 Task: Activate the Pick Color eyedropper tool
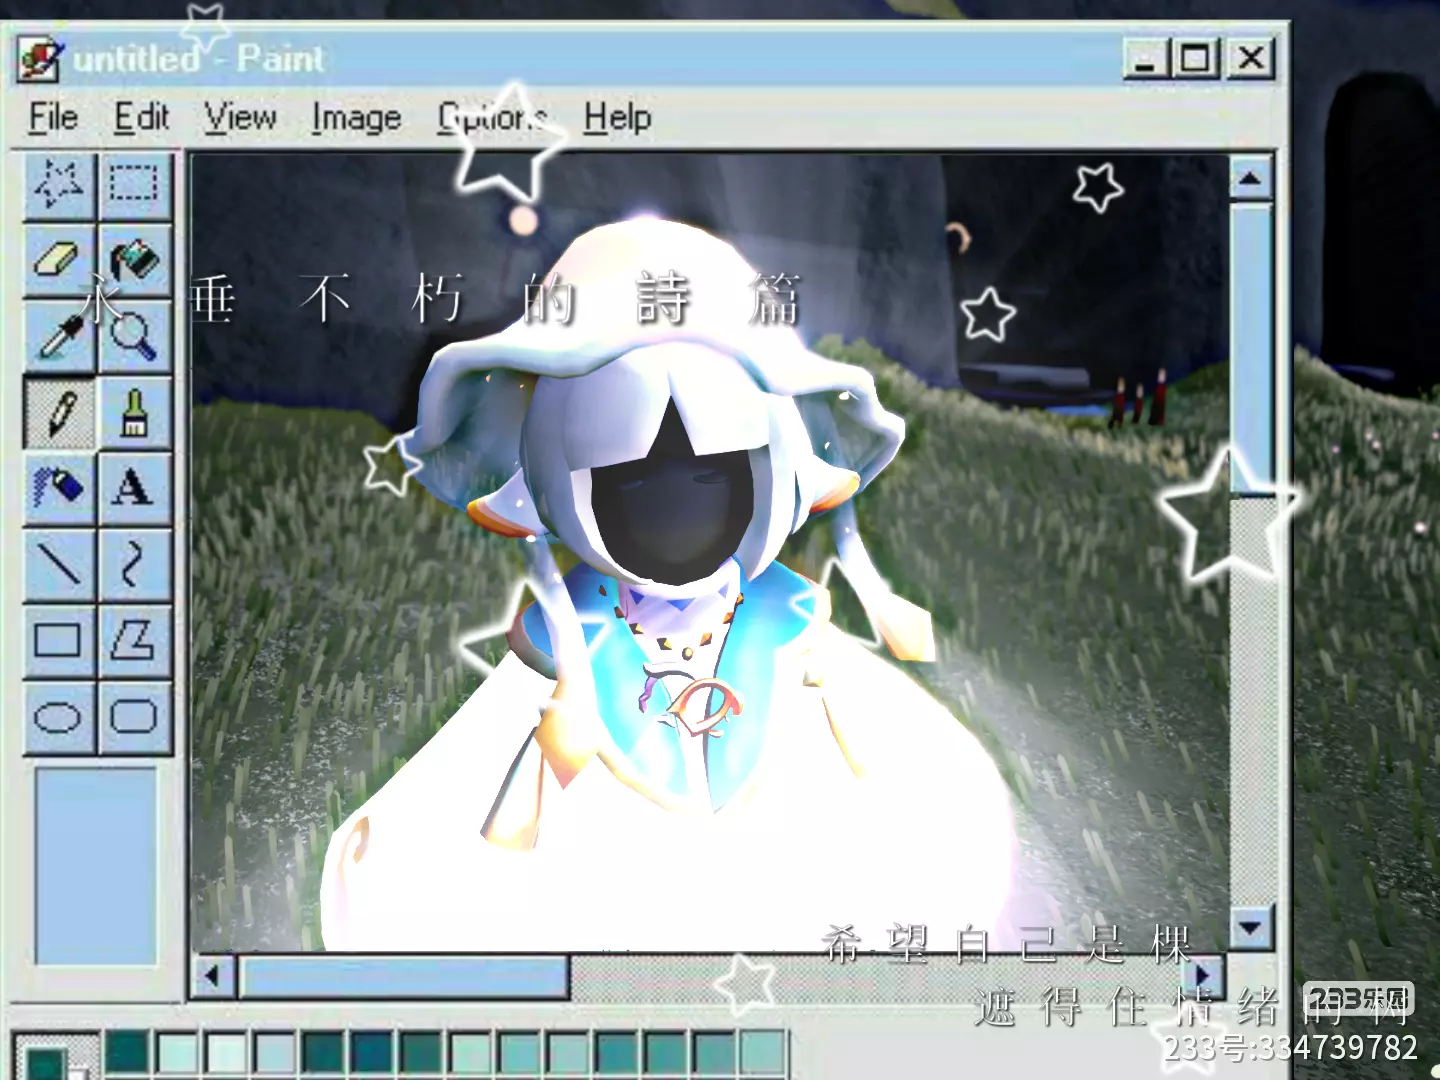59,336
